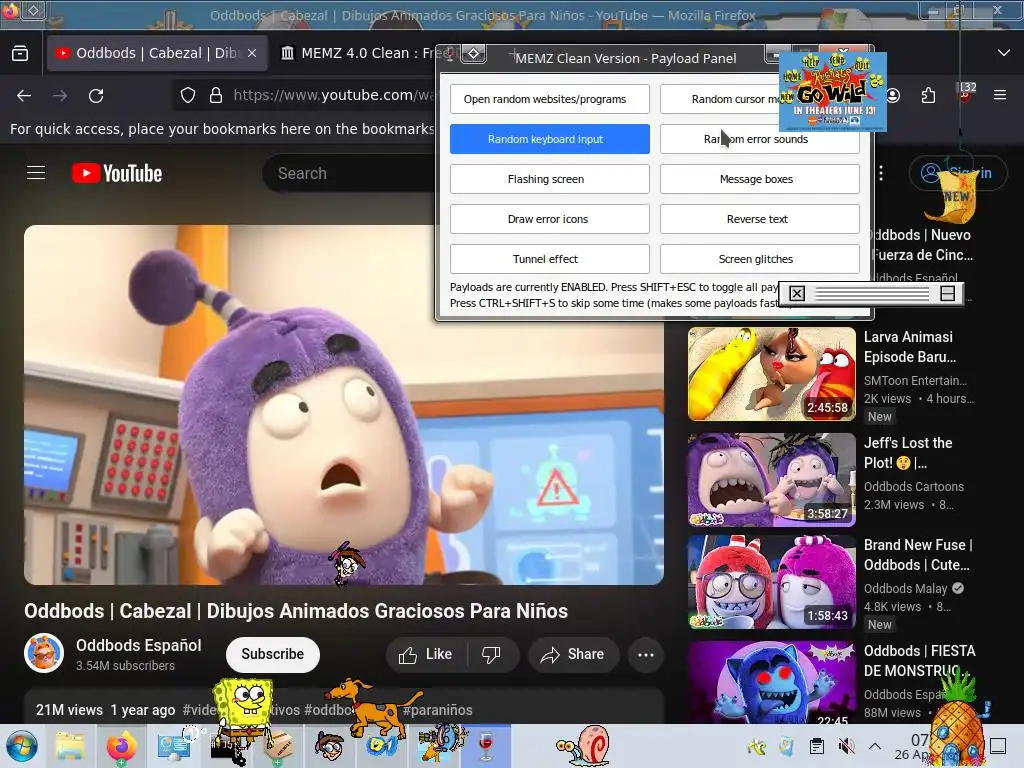1024x768 pixels.
Task: Close the small floating window with the X
Action: 797,294
